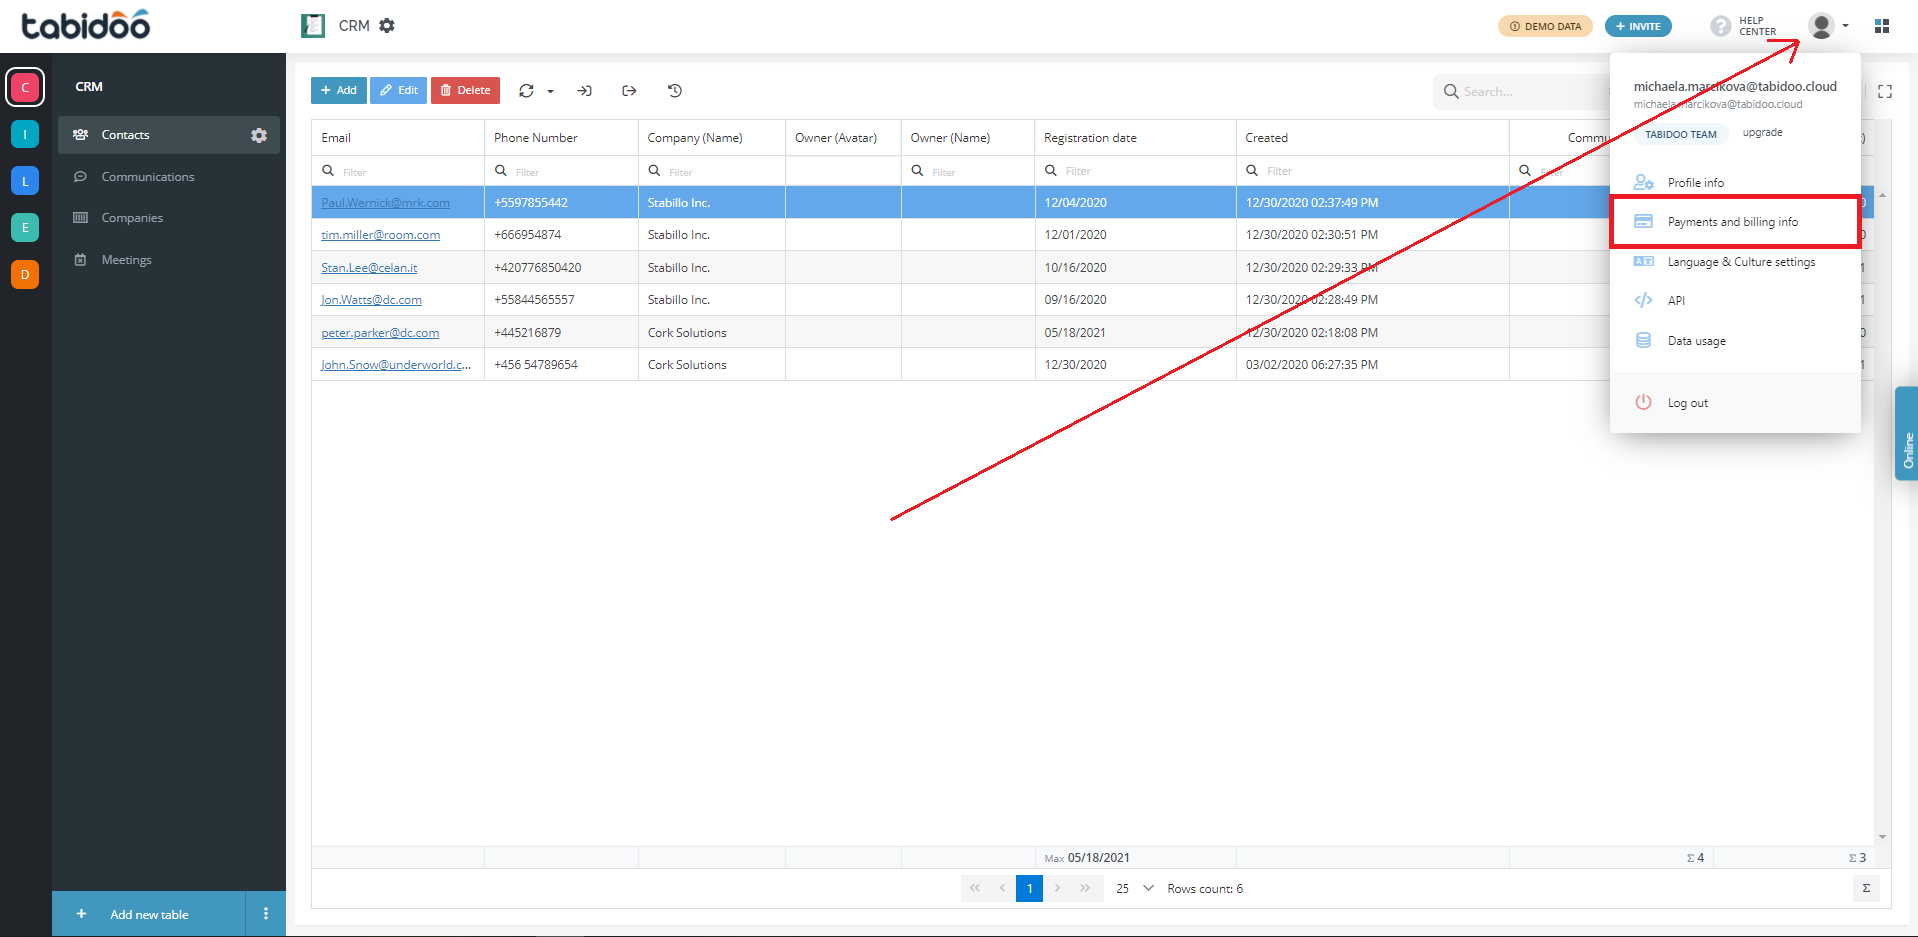Open the rows per page dropdown
Screen dimensions: 1918x937
1135,888
